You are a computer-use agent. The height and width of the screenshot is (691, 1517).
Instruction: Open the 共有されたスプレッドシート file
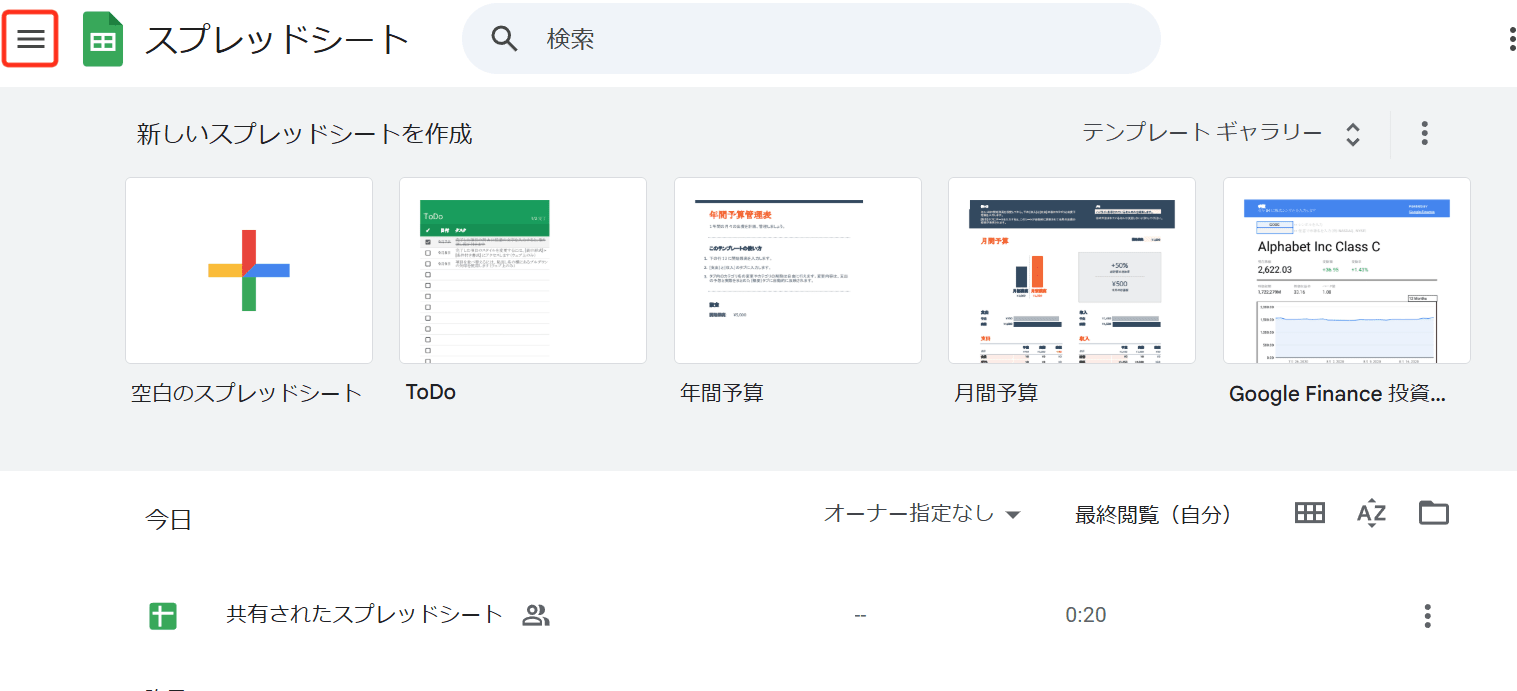tap(364, 614)
